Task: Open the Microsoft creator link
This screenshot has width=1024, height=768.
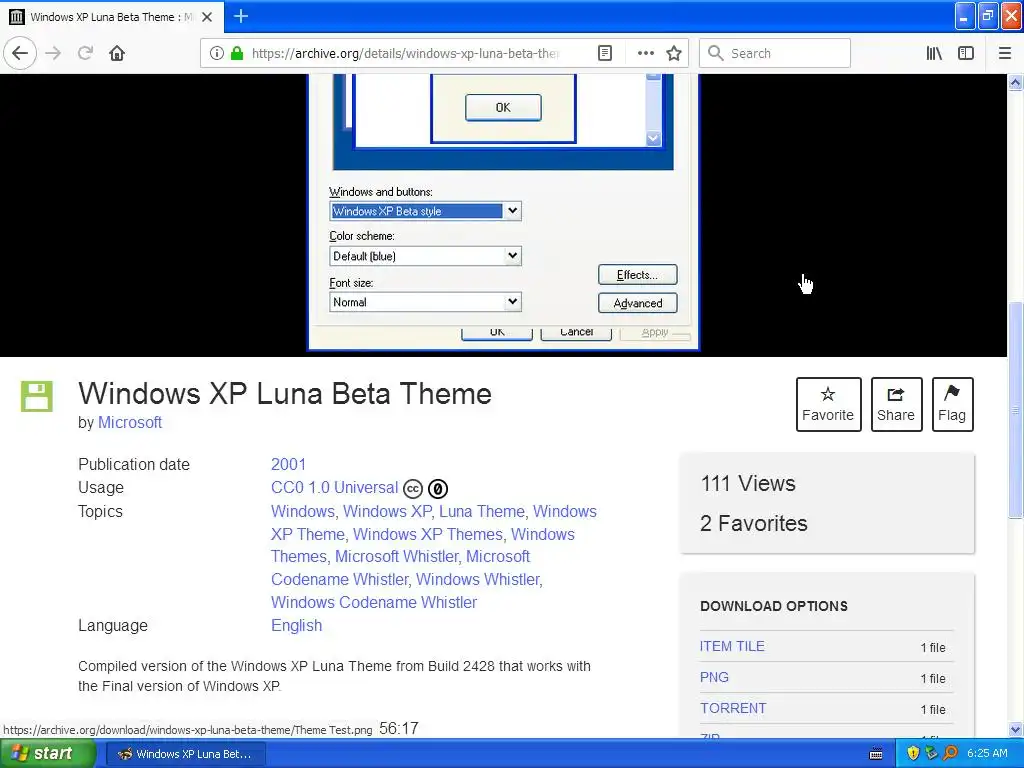Action: 130,423
